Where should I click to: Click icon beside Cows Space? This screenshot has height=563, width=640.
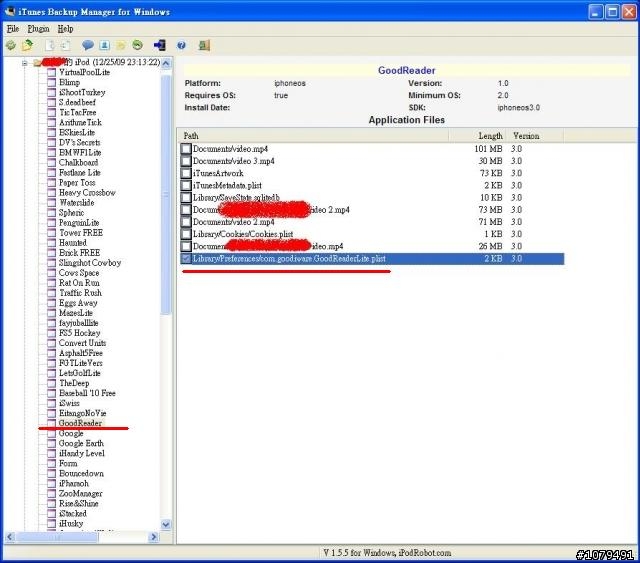pos(51,273)
